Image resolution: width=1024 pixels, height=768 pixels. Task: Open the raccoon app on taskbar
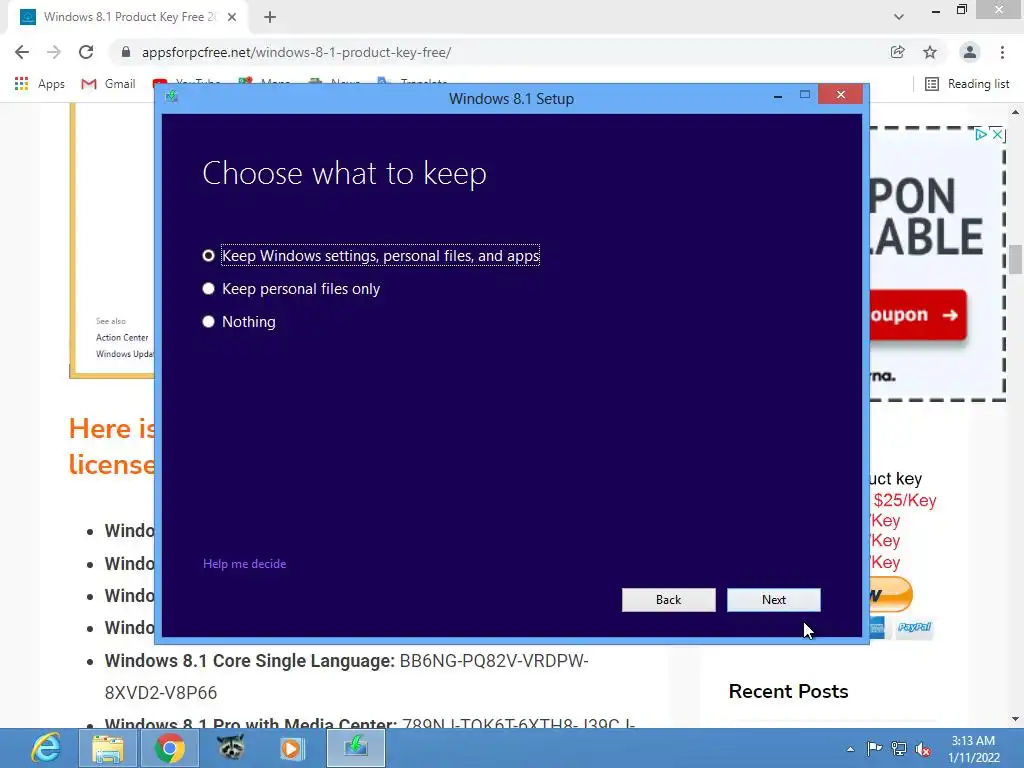[x=231, y=748]
